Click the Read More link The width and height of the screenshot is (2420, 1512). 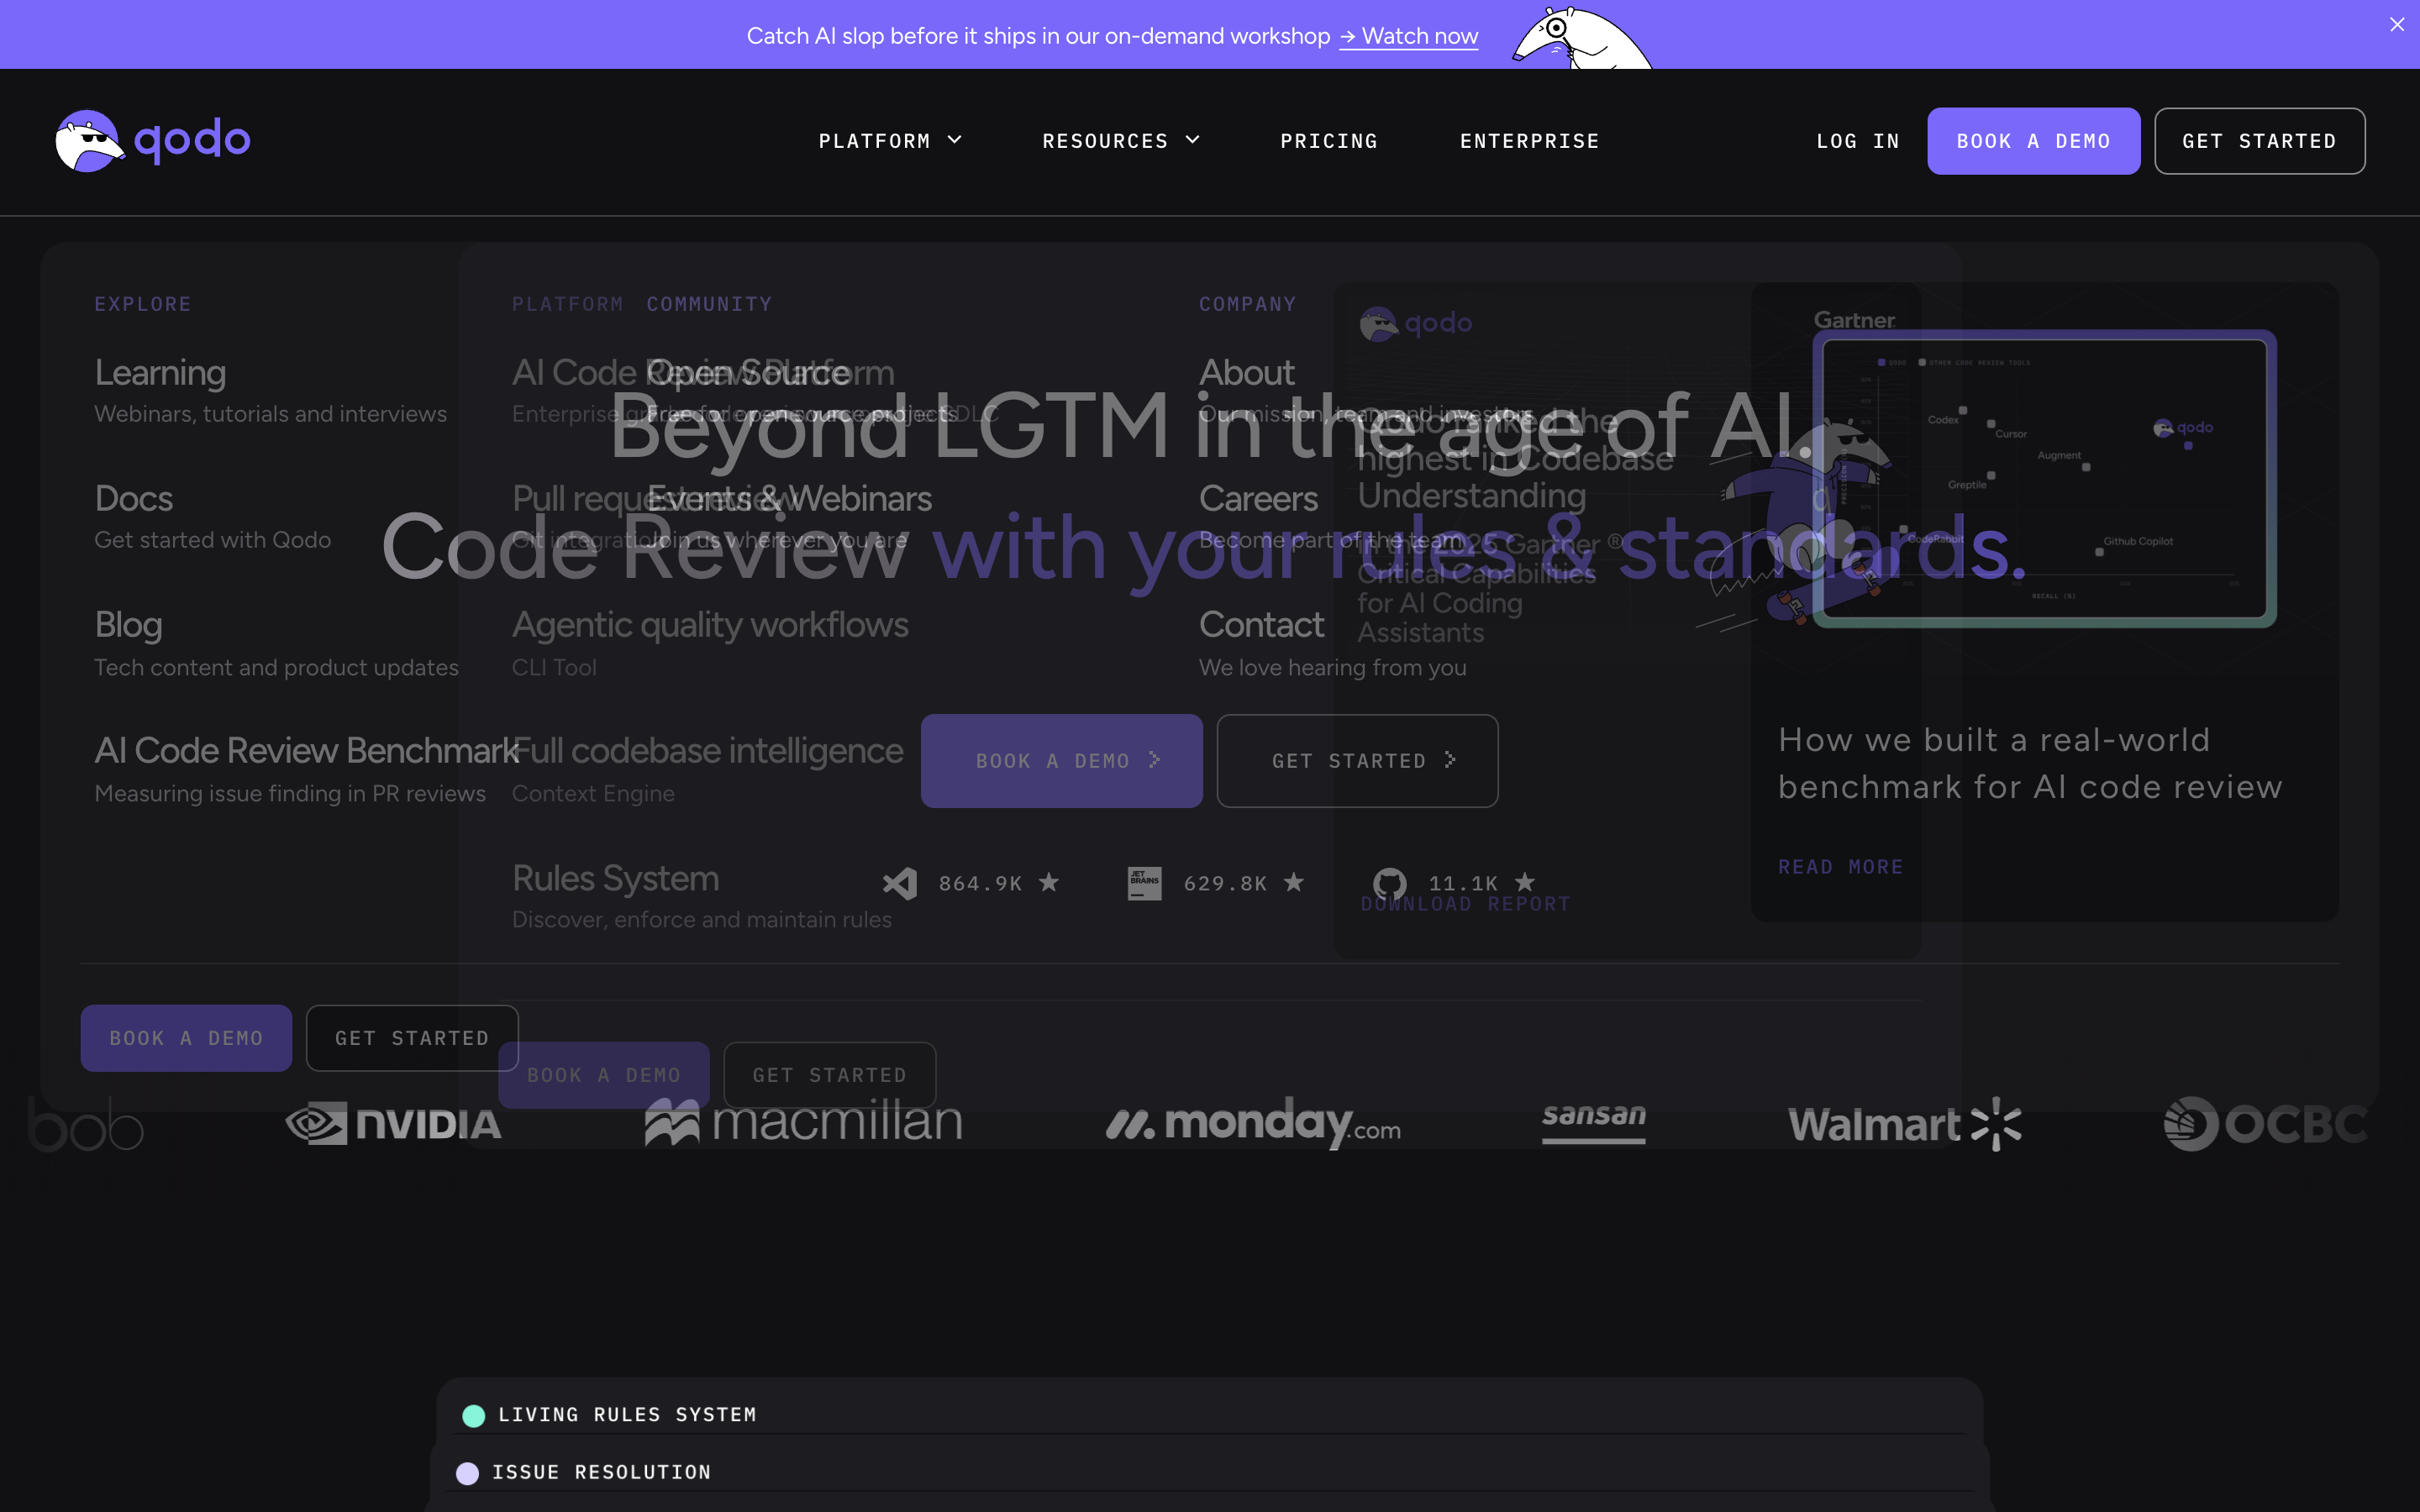coord(1840,867)
